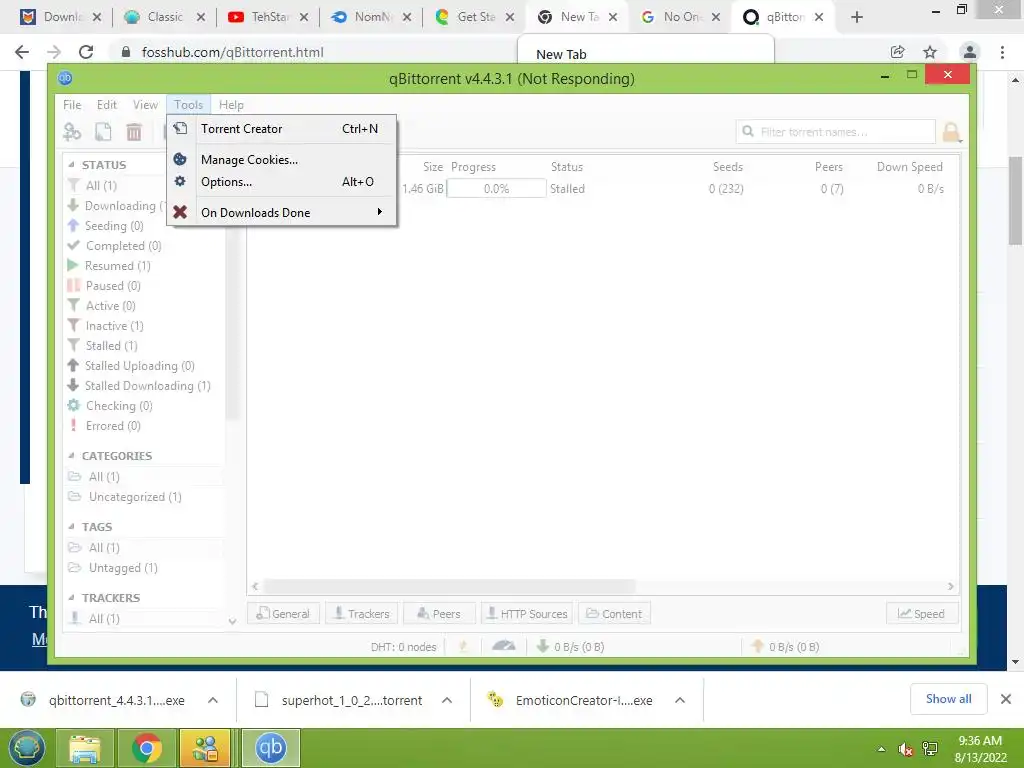Screen dimensions: 1024x768
Task: Open Chrome profile avatar icon
Action: (970, 52)
